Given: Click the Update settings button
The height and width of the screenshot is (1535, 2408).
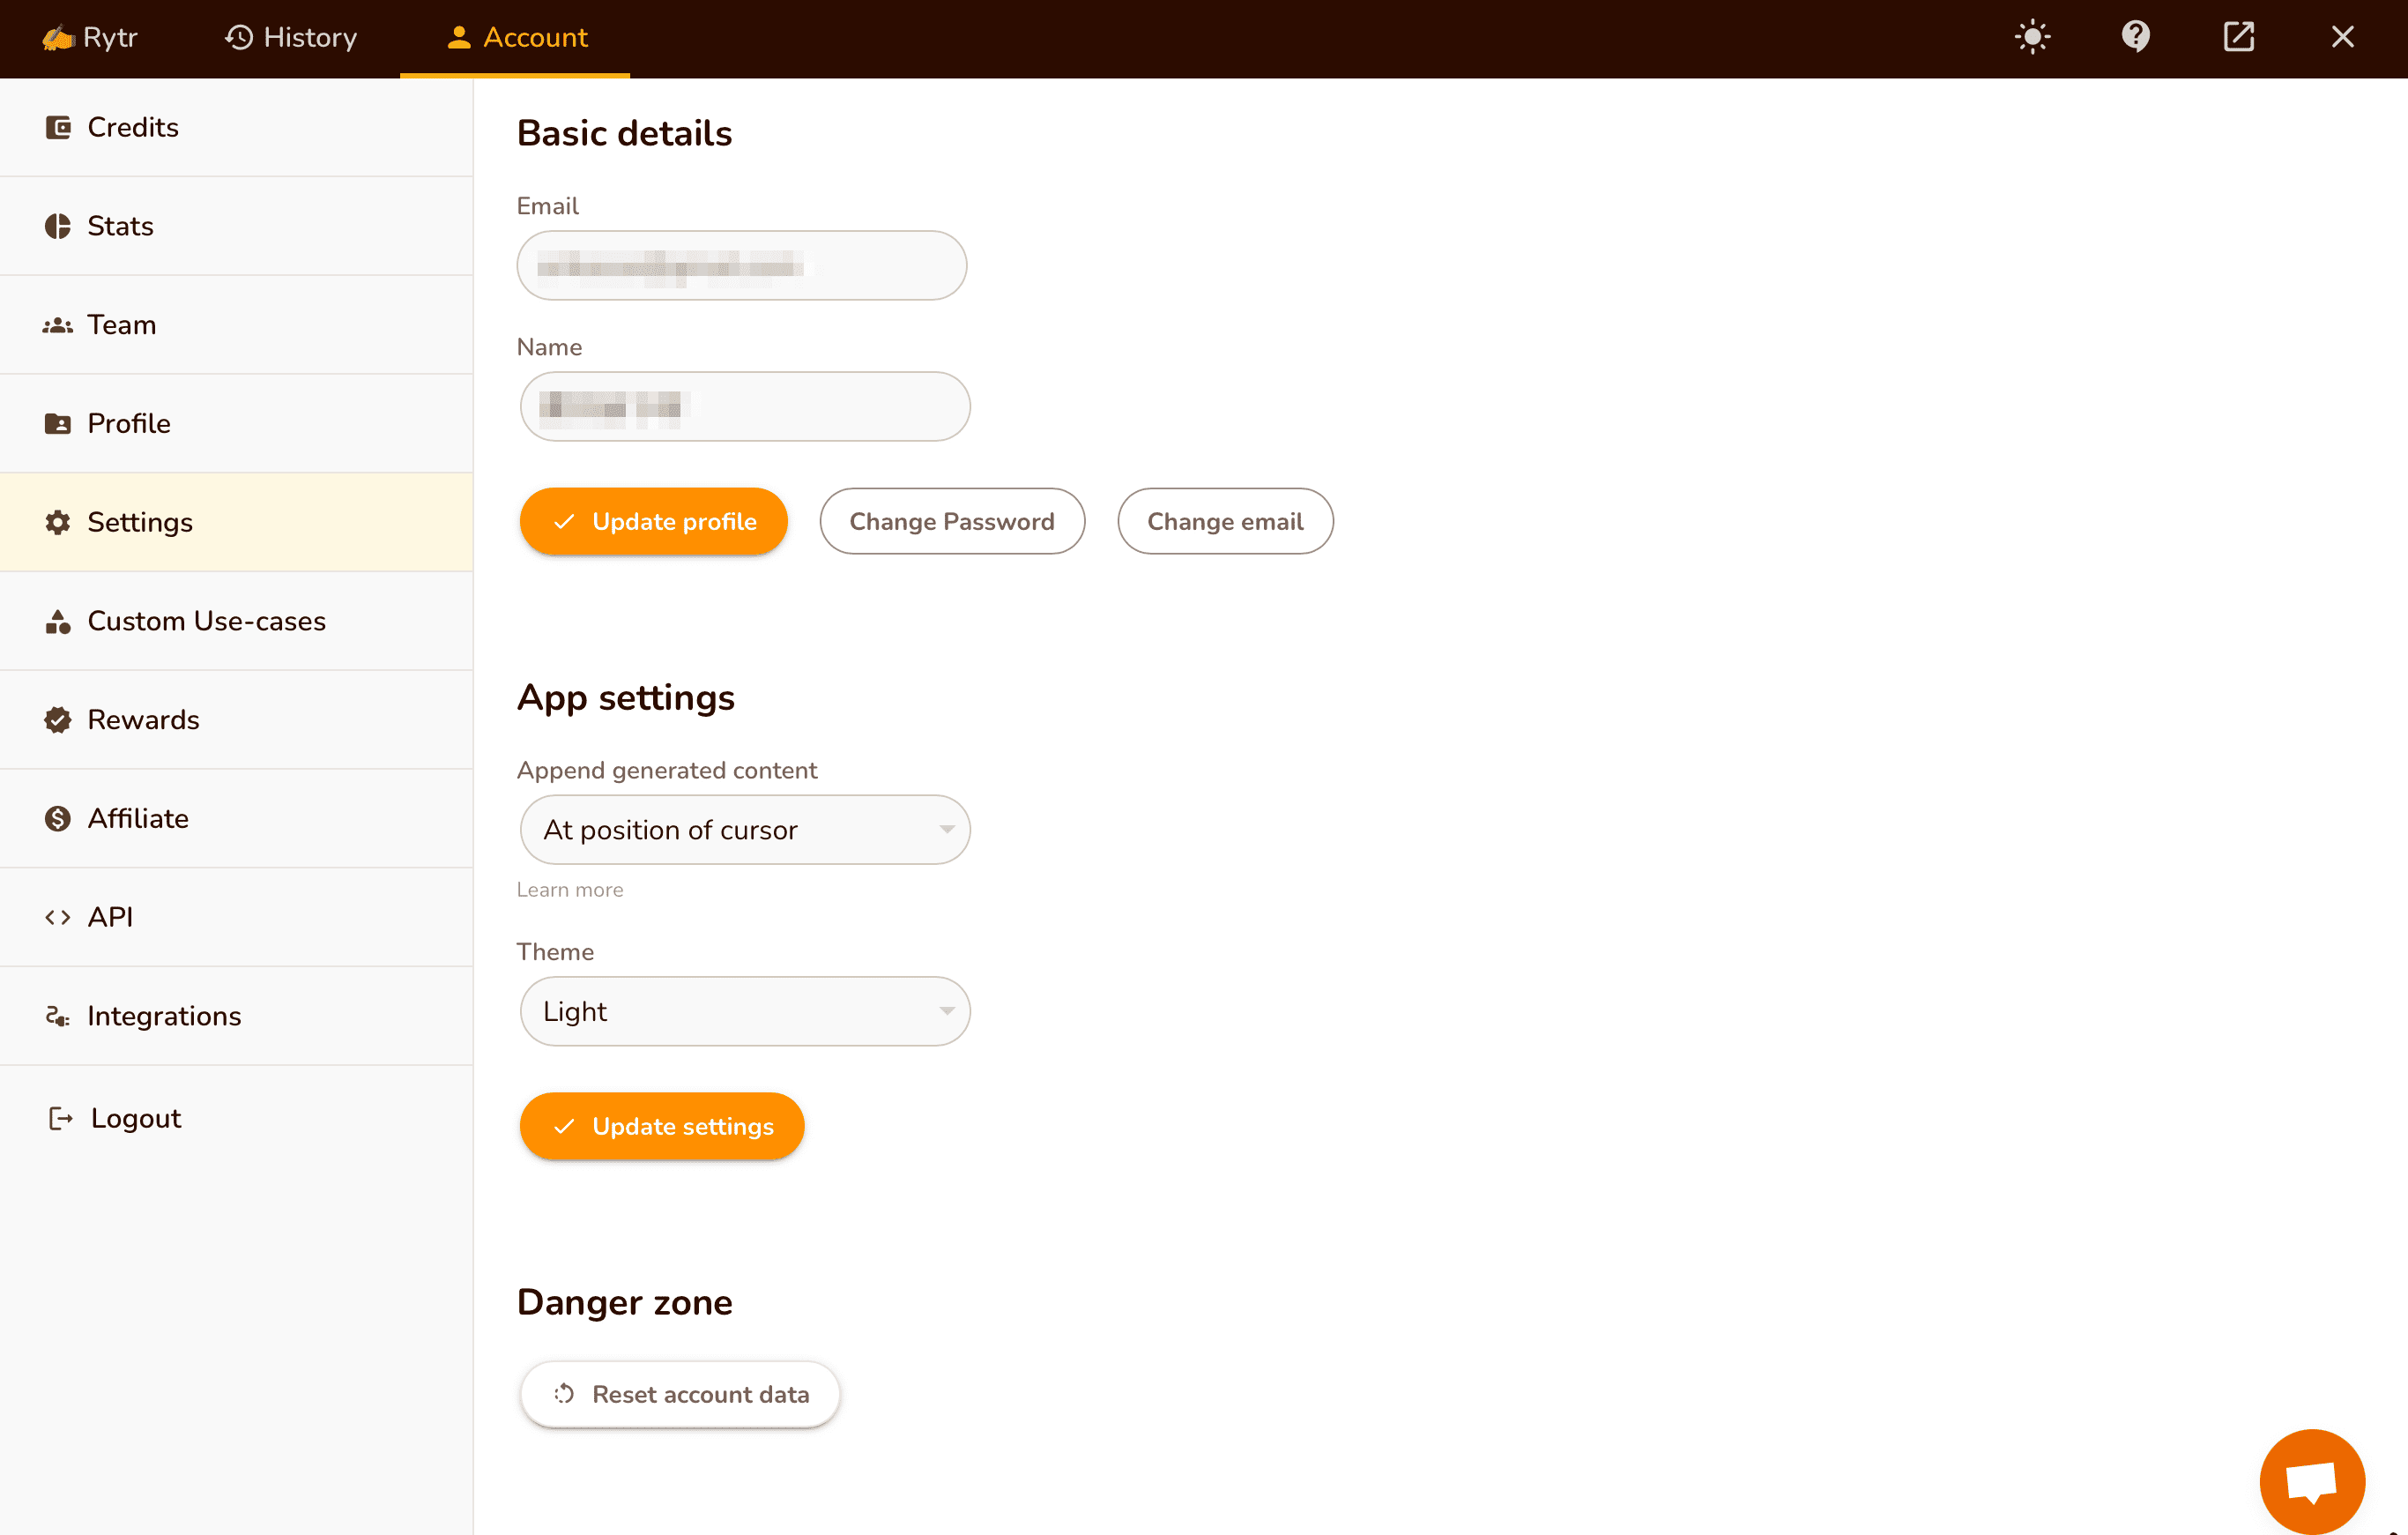Looking at the screenshot, I should 662,1126.
